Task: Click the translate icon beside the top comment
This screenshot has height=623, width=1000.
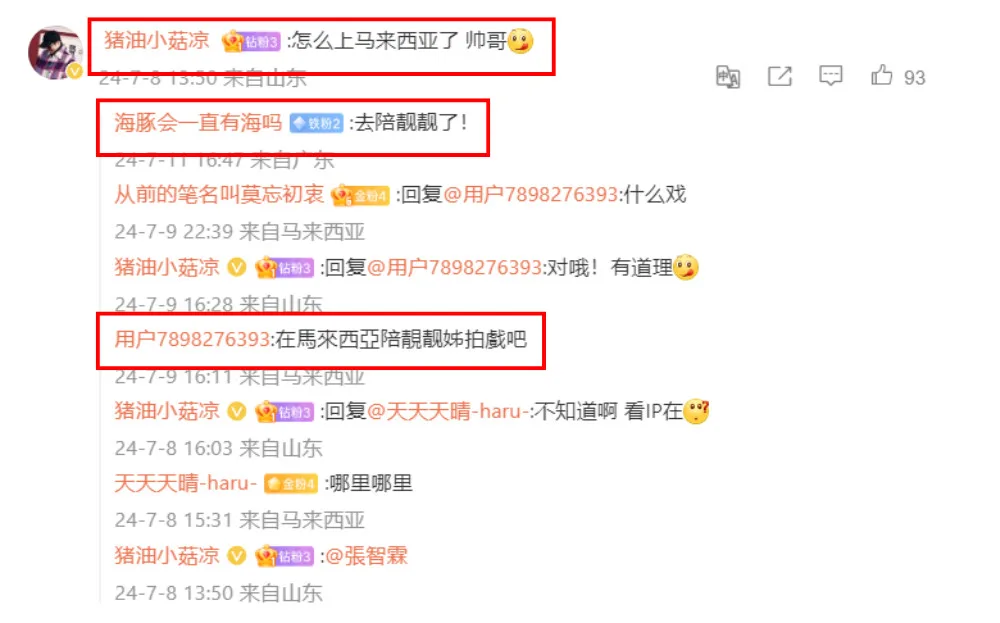Action: (728, 77)
